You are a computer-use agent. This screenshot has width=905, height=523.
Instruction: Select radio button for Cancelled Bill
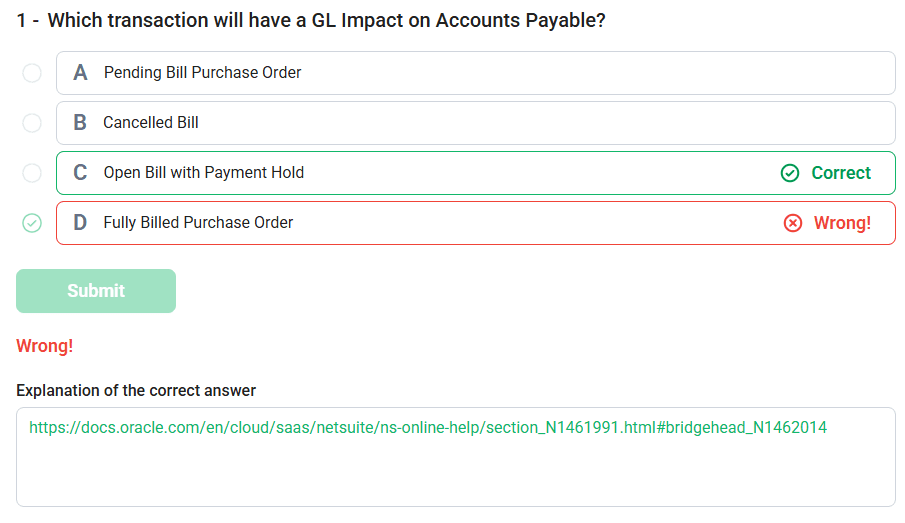pos(32,123)
